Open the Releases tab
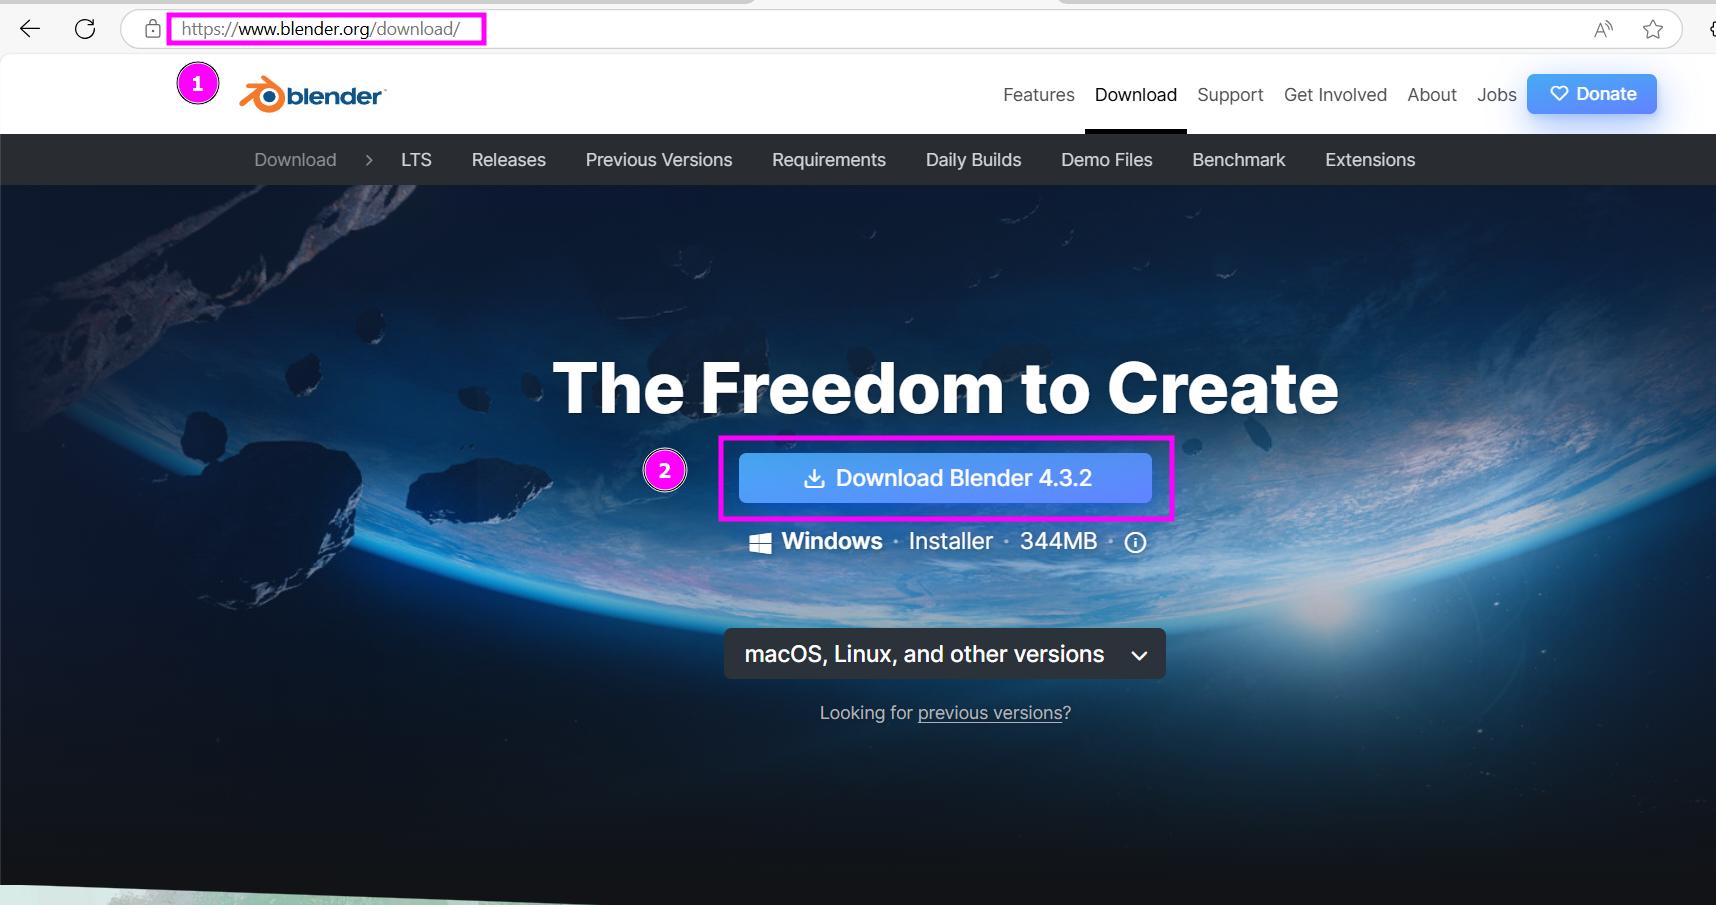This screenshot has height=905, width=1716. (508, 160)
